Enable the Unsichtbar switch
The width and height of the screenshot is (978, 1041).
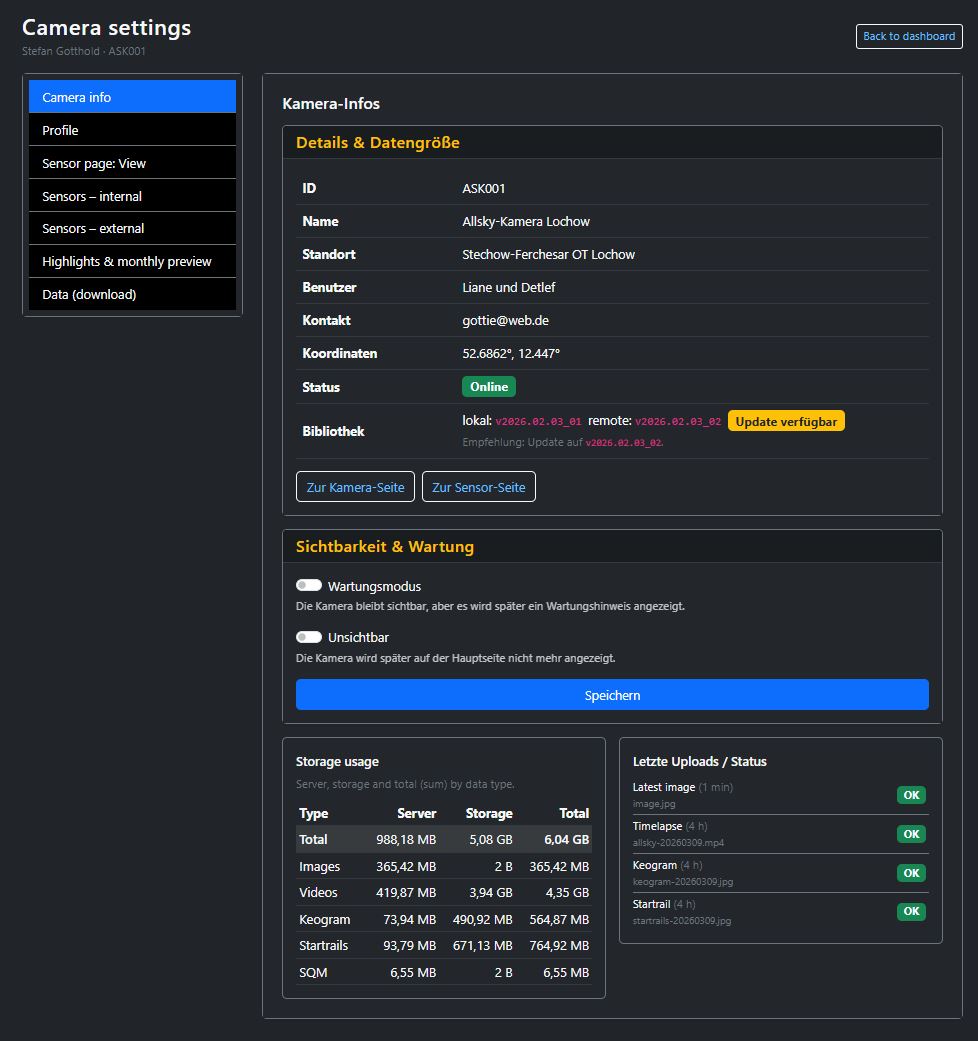pos(309,637)
